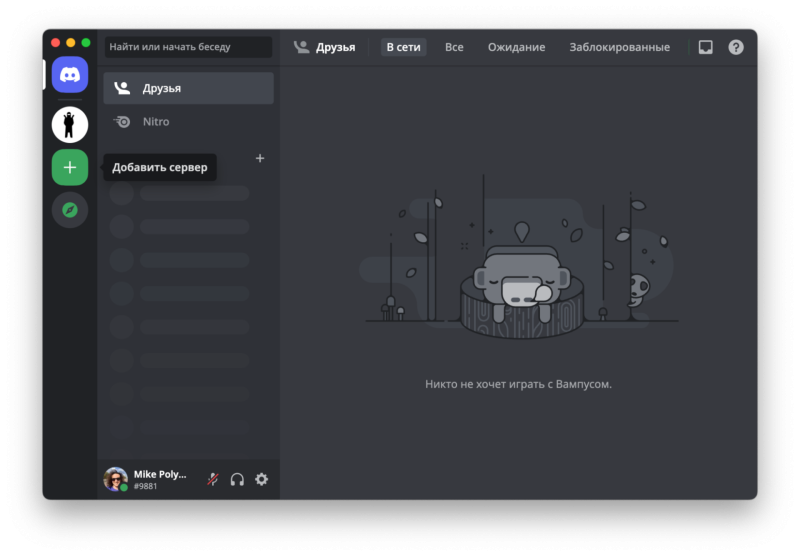Open the server with silhouette figure avatar
800x556 pixels.
pyautogui.click(x=70, y=124)
